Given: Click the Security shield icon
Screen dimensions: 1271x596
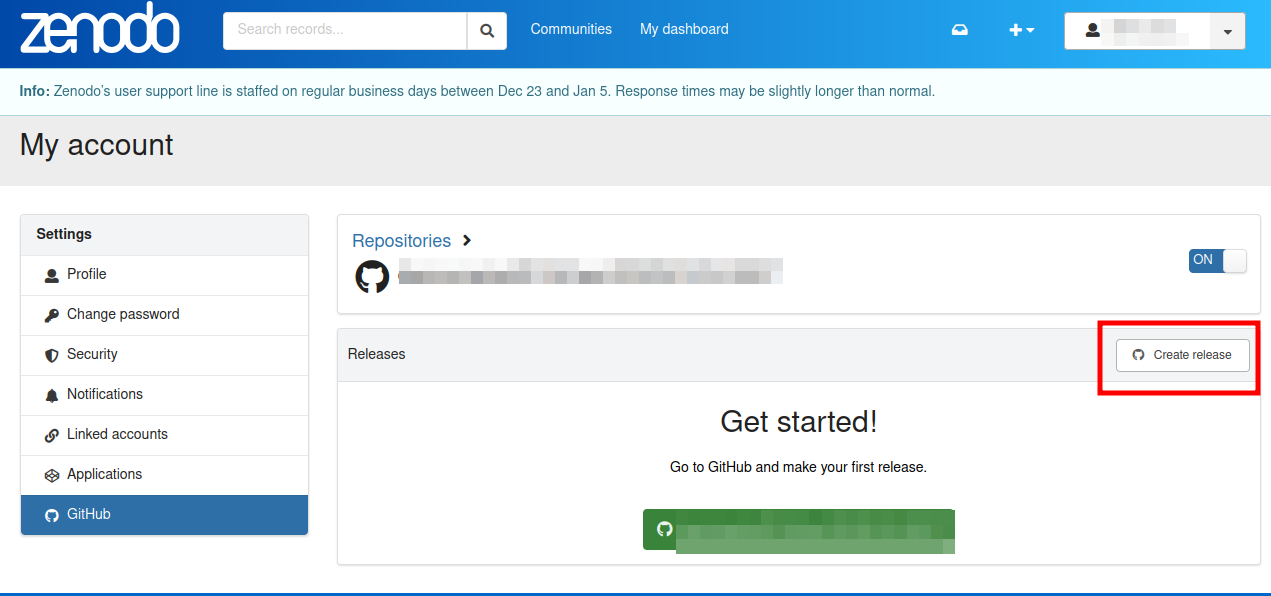Looking at the screenshot, I should [52, 355].
